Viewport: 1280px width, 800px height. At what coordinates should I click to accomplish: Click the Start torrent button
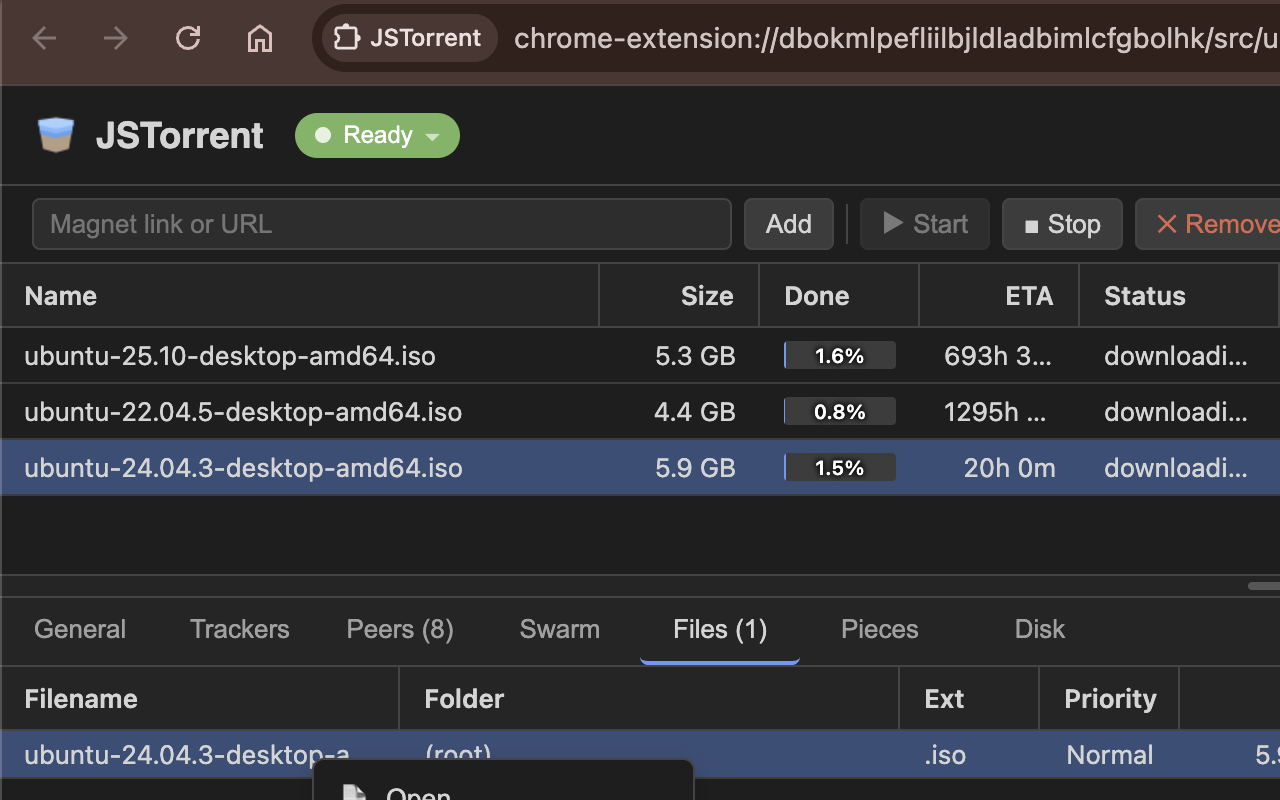[925, 224]
